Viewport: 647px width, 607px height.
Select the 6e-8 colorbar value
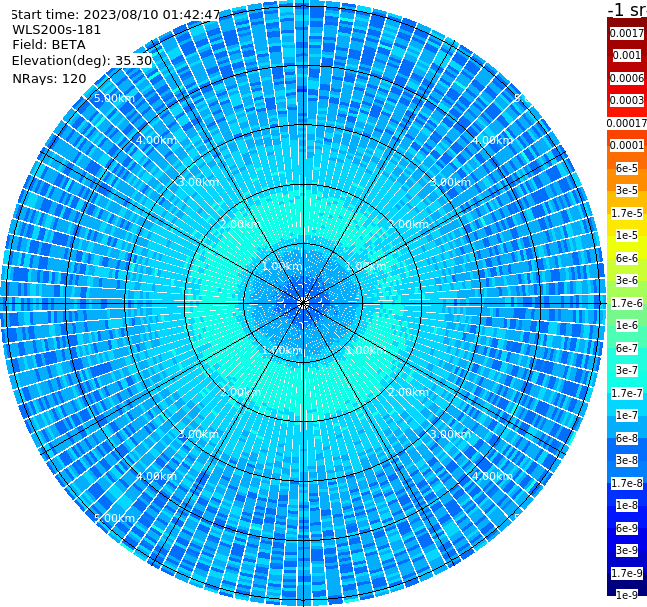click(x=627, y=438)
